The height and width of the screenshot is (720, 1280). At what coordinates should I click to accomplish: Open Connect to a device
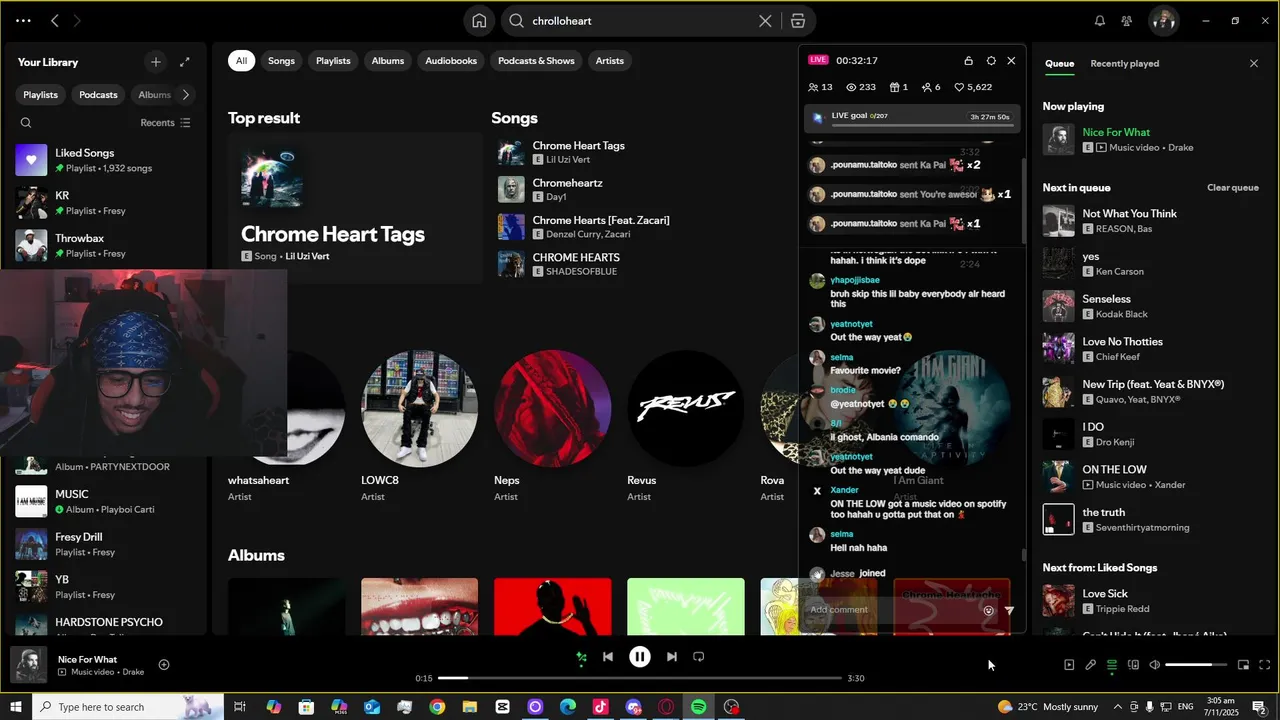[x=1133, y=665]
